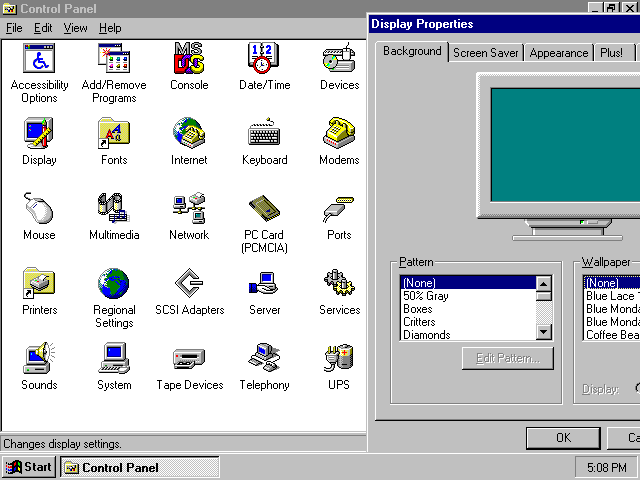Open the UPS battery icon
Viewport: 640px width, 480px height.
coord(339,358)
